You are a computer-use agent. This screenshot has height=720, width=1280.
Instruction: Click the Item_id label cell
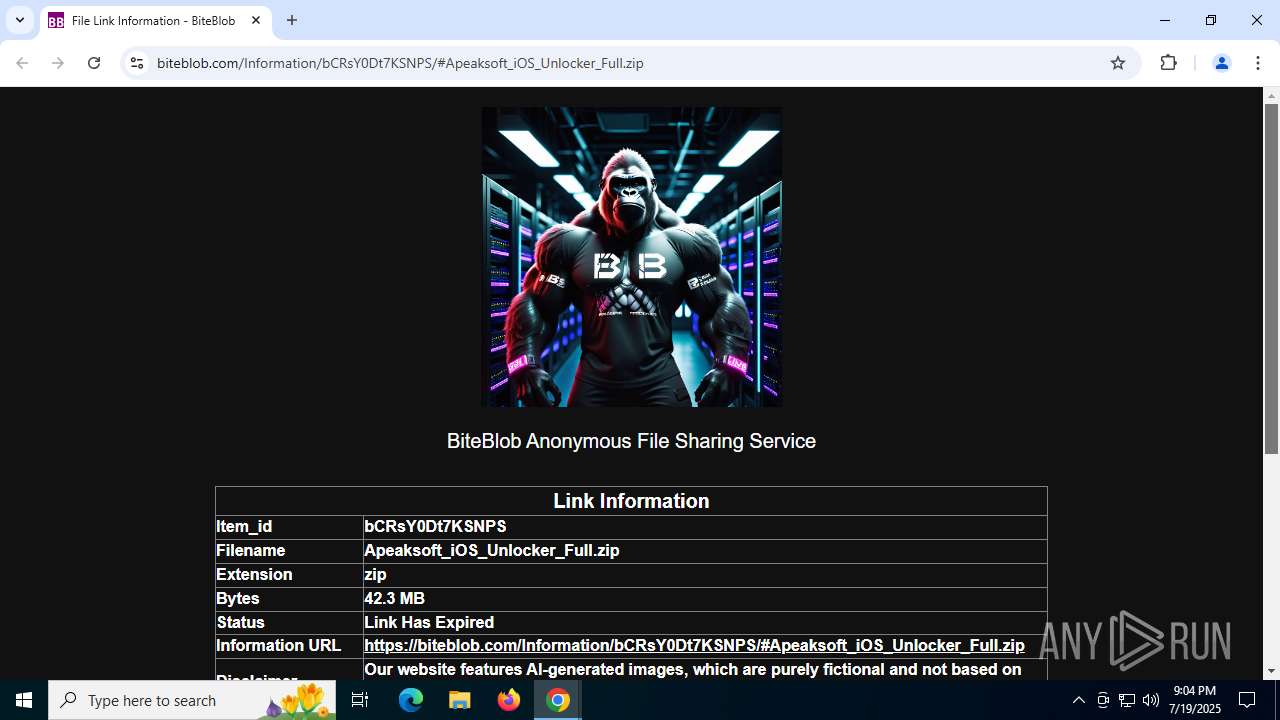289,527
